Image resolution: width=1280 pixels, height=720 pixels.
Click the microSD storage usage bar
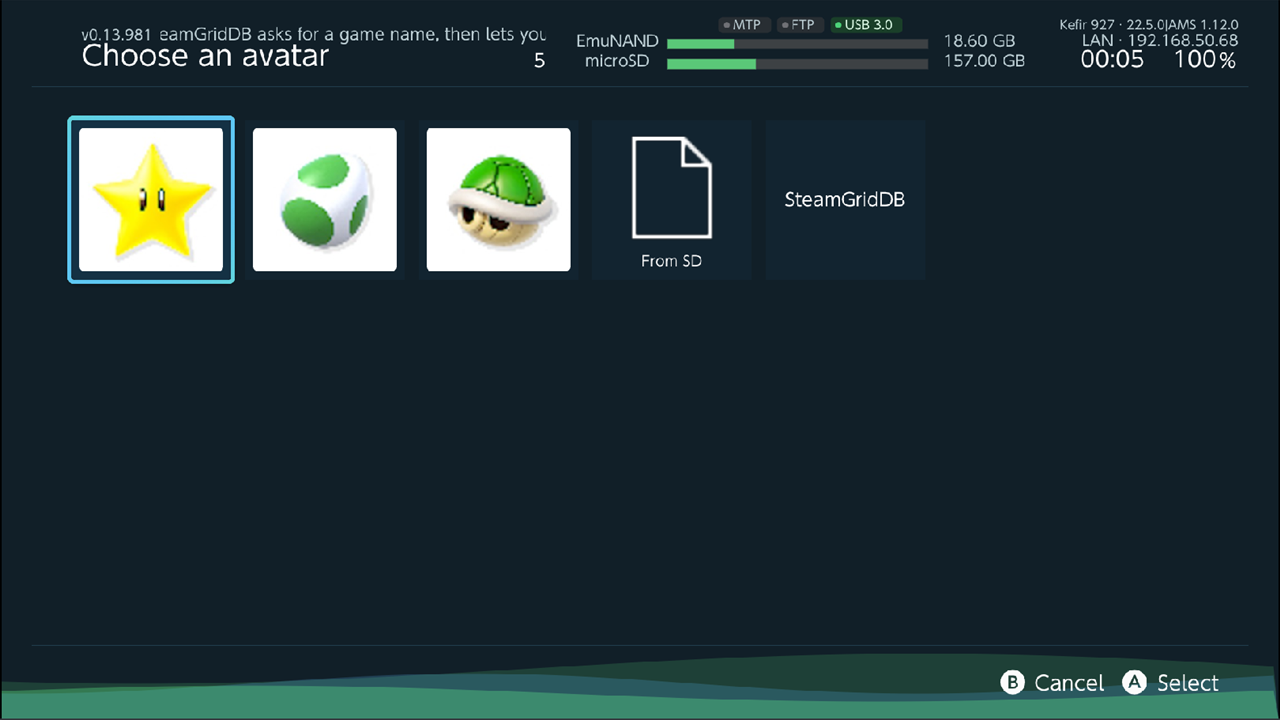coord(797,64)
